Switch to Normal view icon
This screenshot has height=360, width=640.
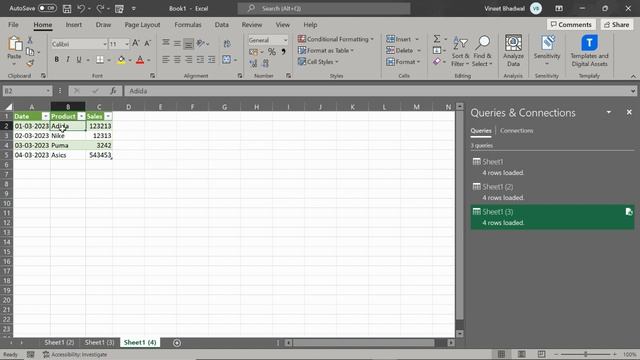[x=502, y=354]
